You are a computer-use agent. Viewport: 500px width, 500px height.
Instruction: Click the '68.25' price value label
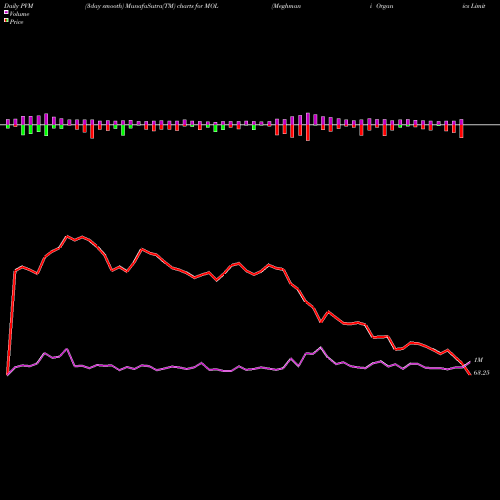pyautogui.click(x=481, y=373)
